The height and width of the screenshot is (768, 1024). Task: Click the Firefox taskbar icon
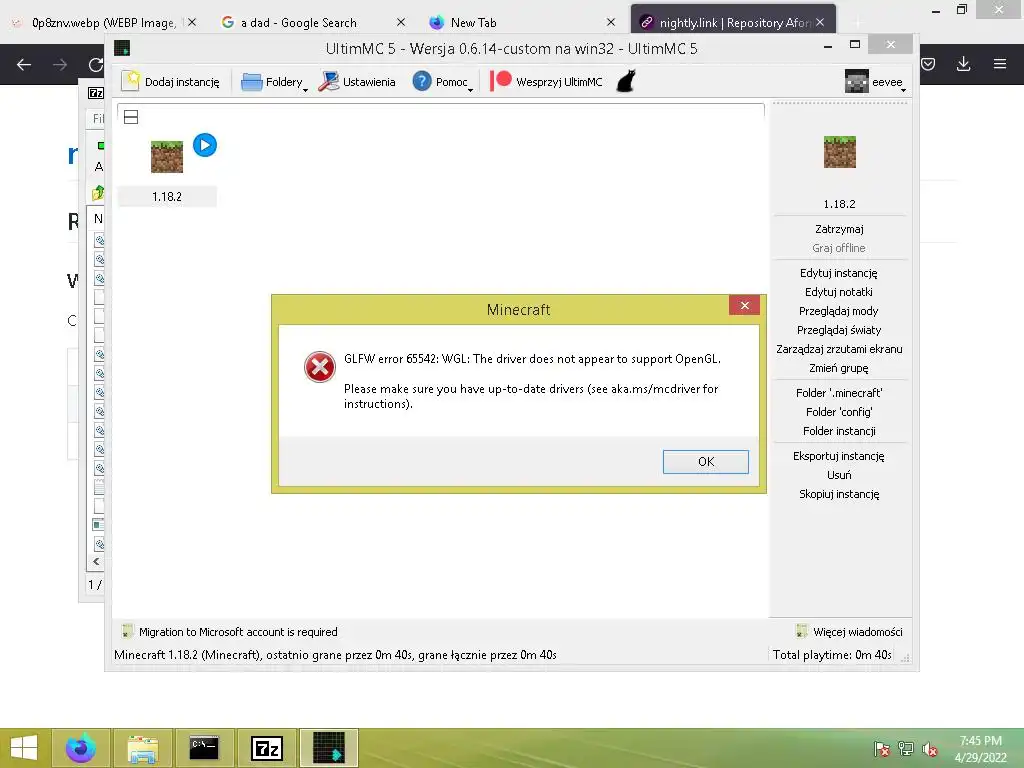coord(81,748)
